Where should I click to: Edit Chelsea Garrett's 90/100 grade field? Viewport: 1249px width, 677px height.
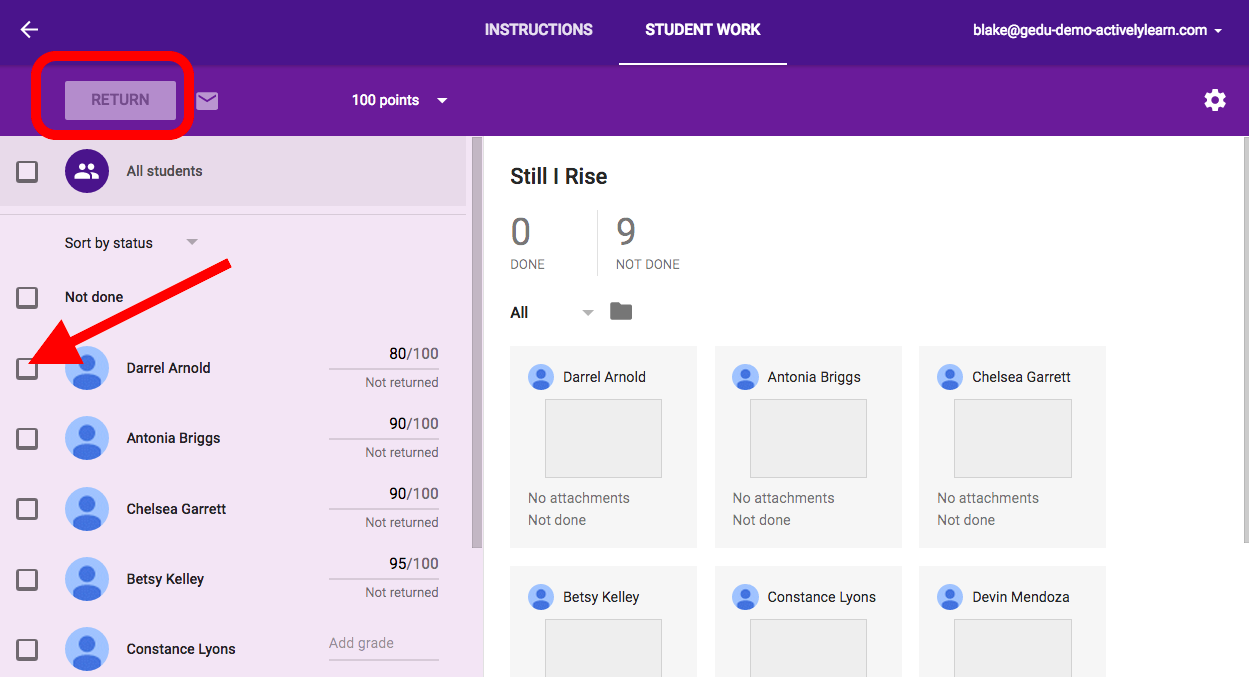(x=384, y=494)
